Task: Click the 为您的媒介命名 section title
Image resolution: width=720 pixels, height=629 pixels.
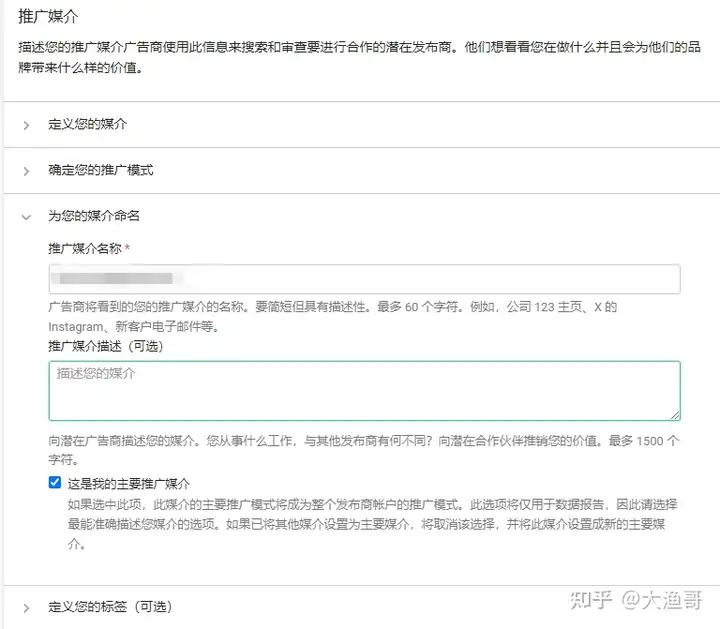Action: (x=94, y=216)
